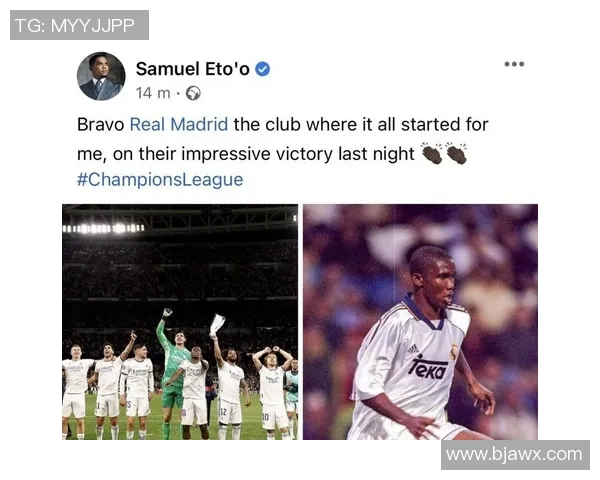Follow the Real Madrid tagged link
The width and height of the screenshot is (600, 480).
point(179,124)
